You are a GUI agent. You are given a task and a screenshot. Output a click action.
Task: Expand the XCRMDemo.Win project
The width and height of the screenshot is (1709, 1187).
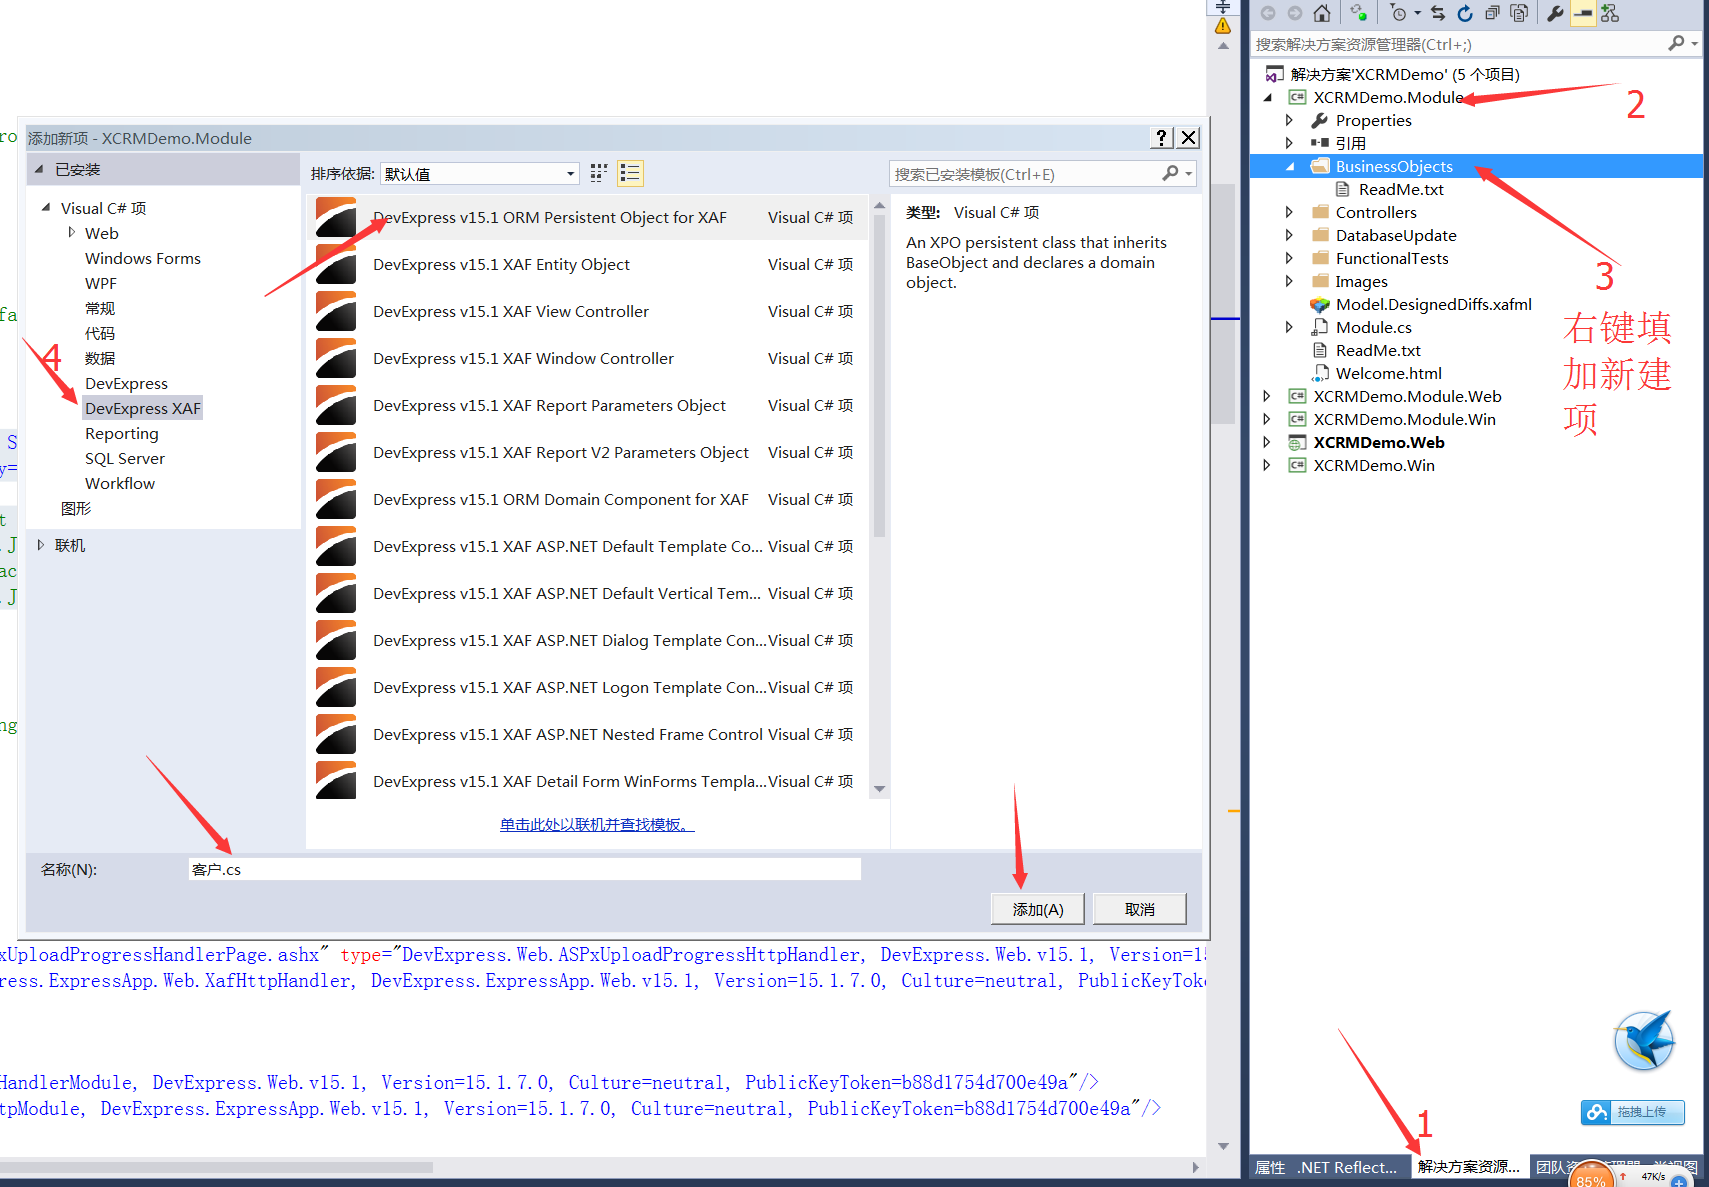click(x=1267, y=465)
